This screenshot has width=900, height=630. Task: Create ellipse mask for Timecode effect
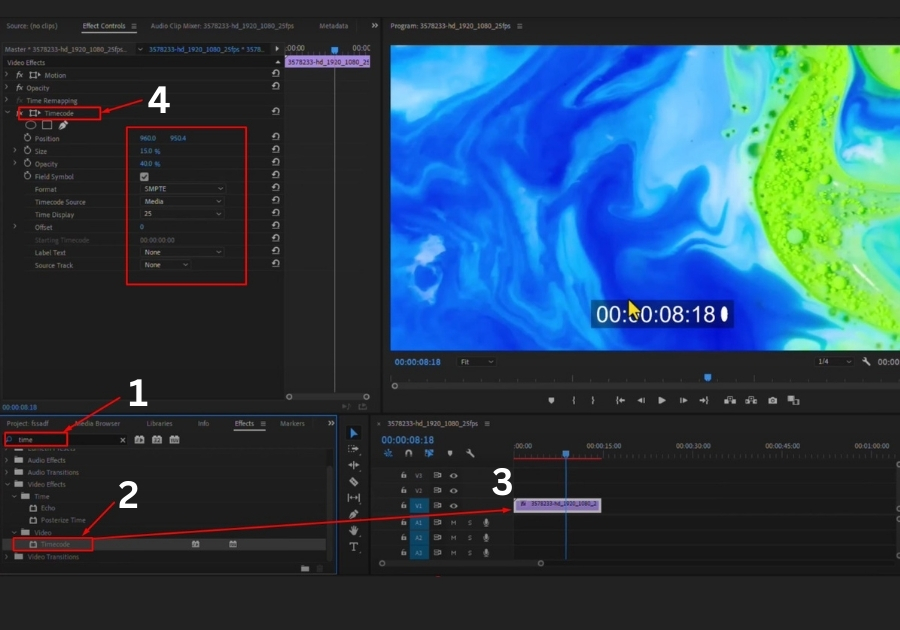point(31,125)
